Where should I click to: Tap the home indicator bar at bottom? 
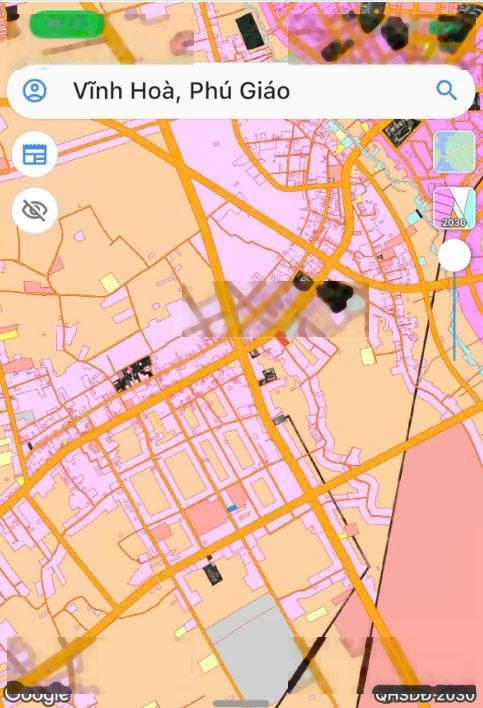(242, 704)
